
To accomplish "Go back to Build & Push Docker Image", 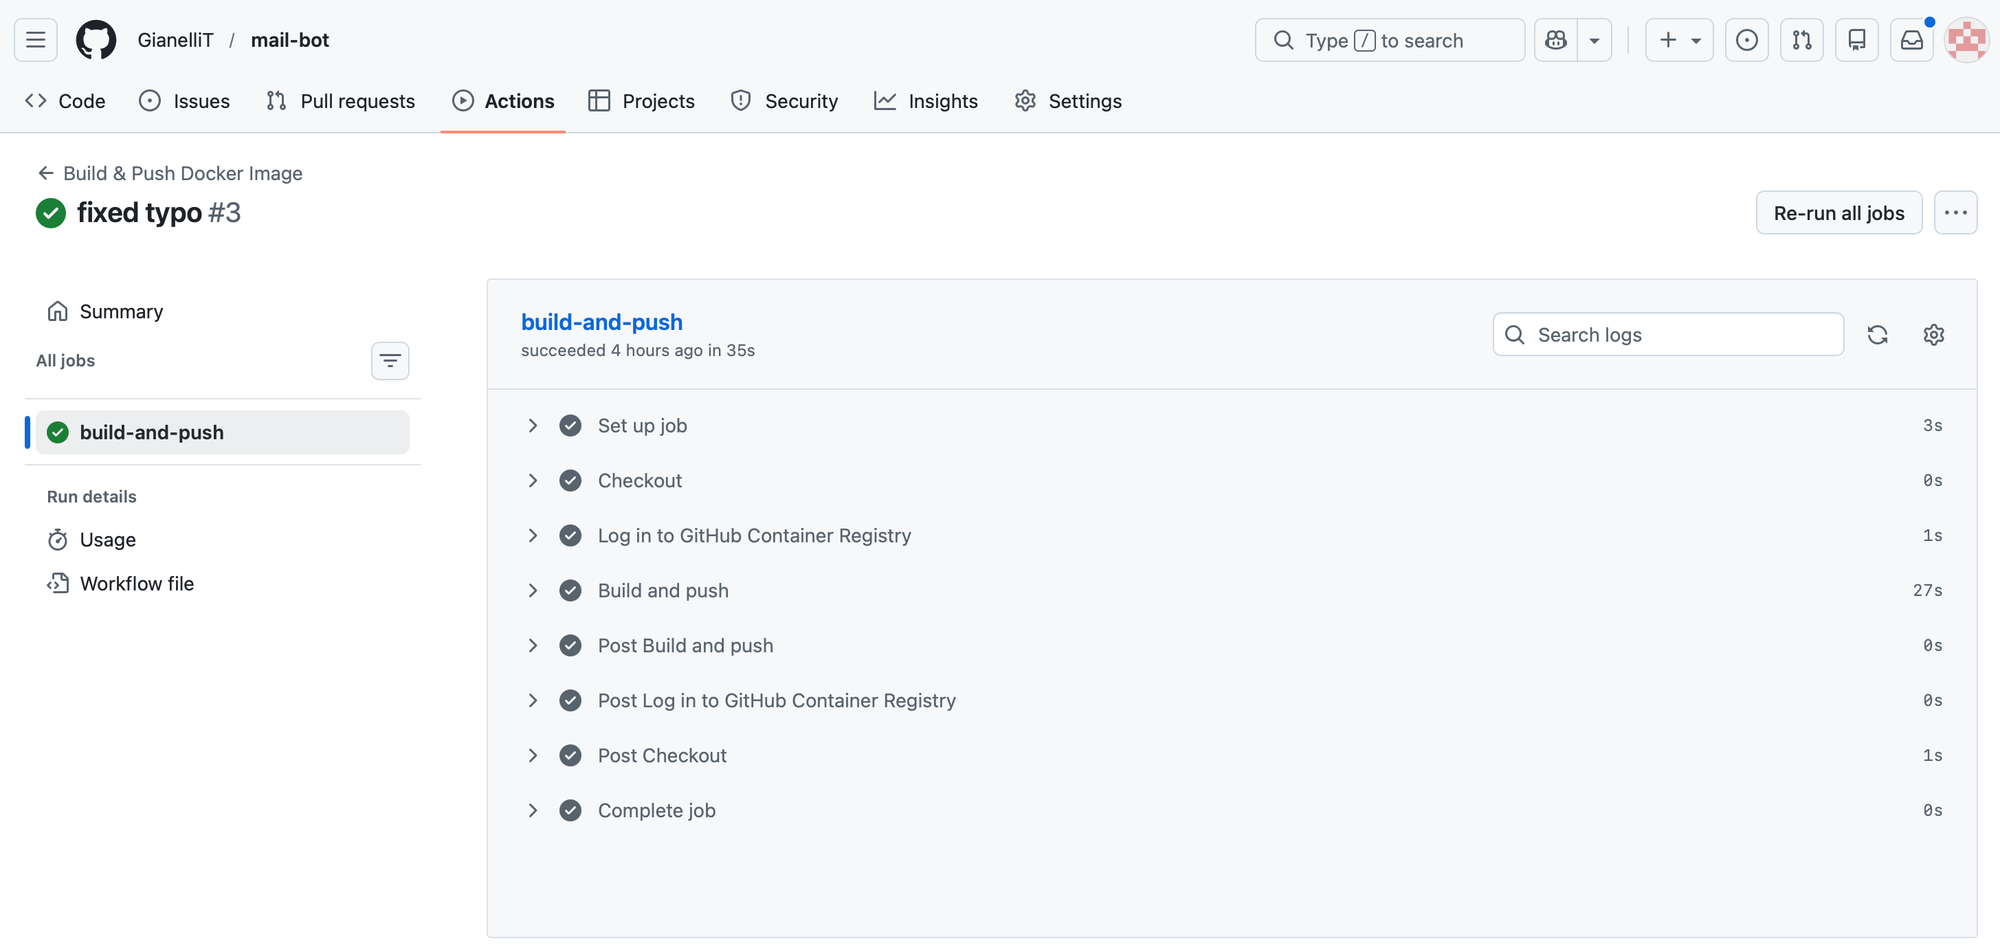I will 170,173.
